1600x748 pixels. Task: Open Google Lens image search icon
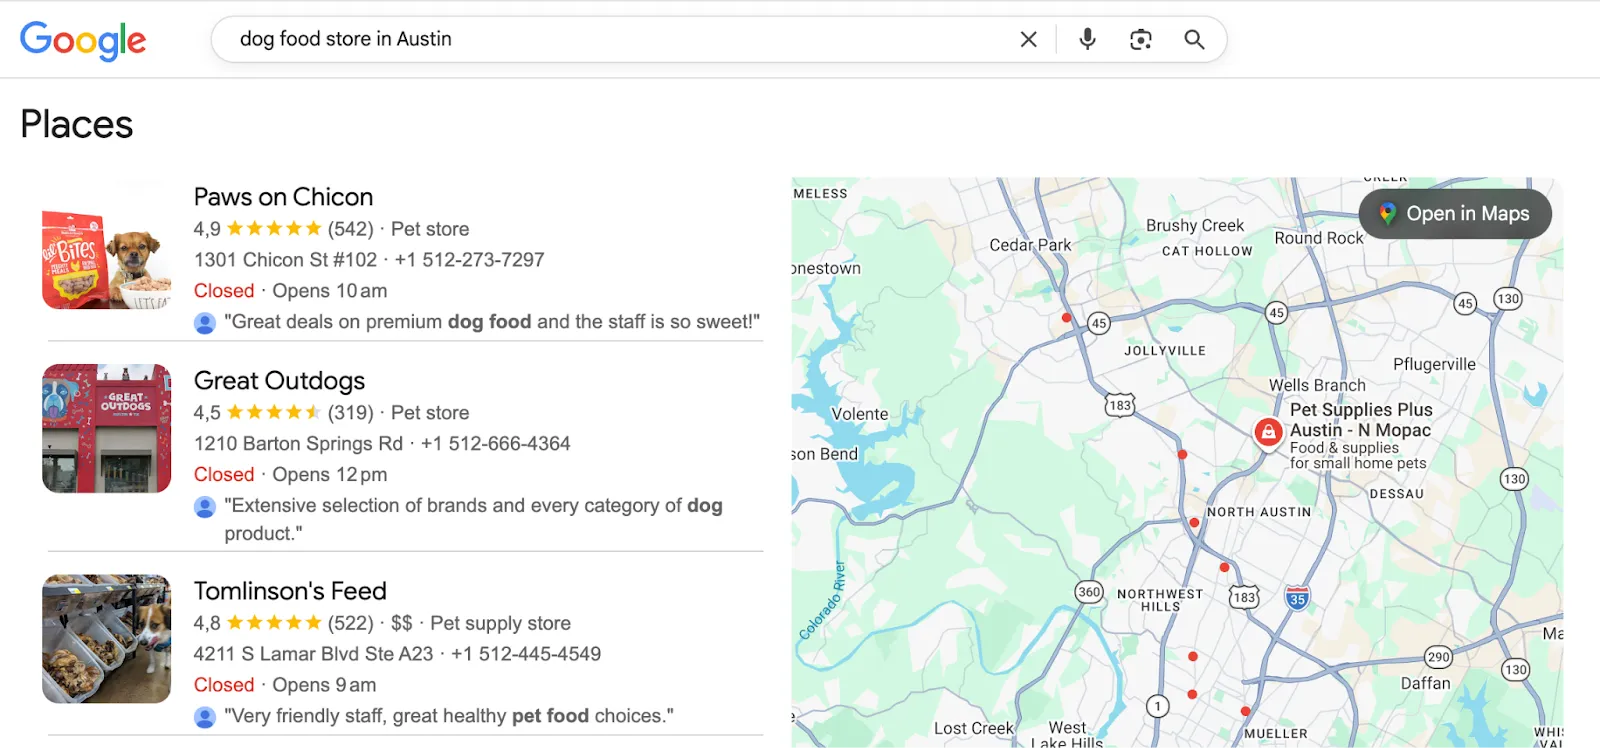coord(1140,39)
